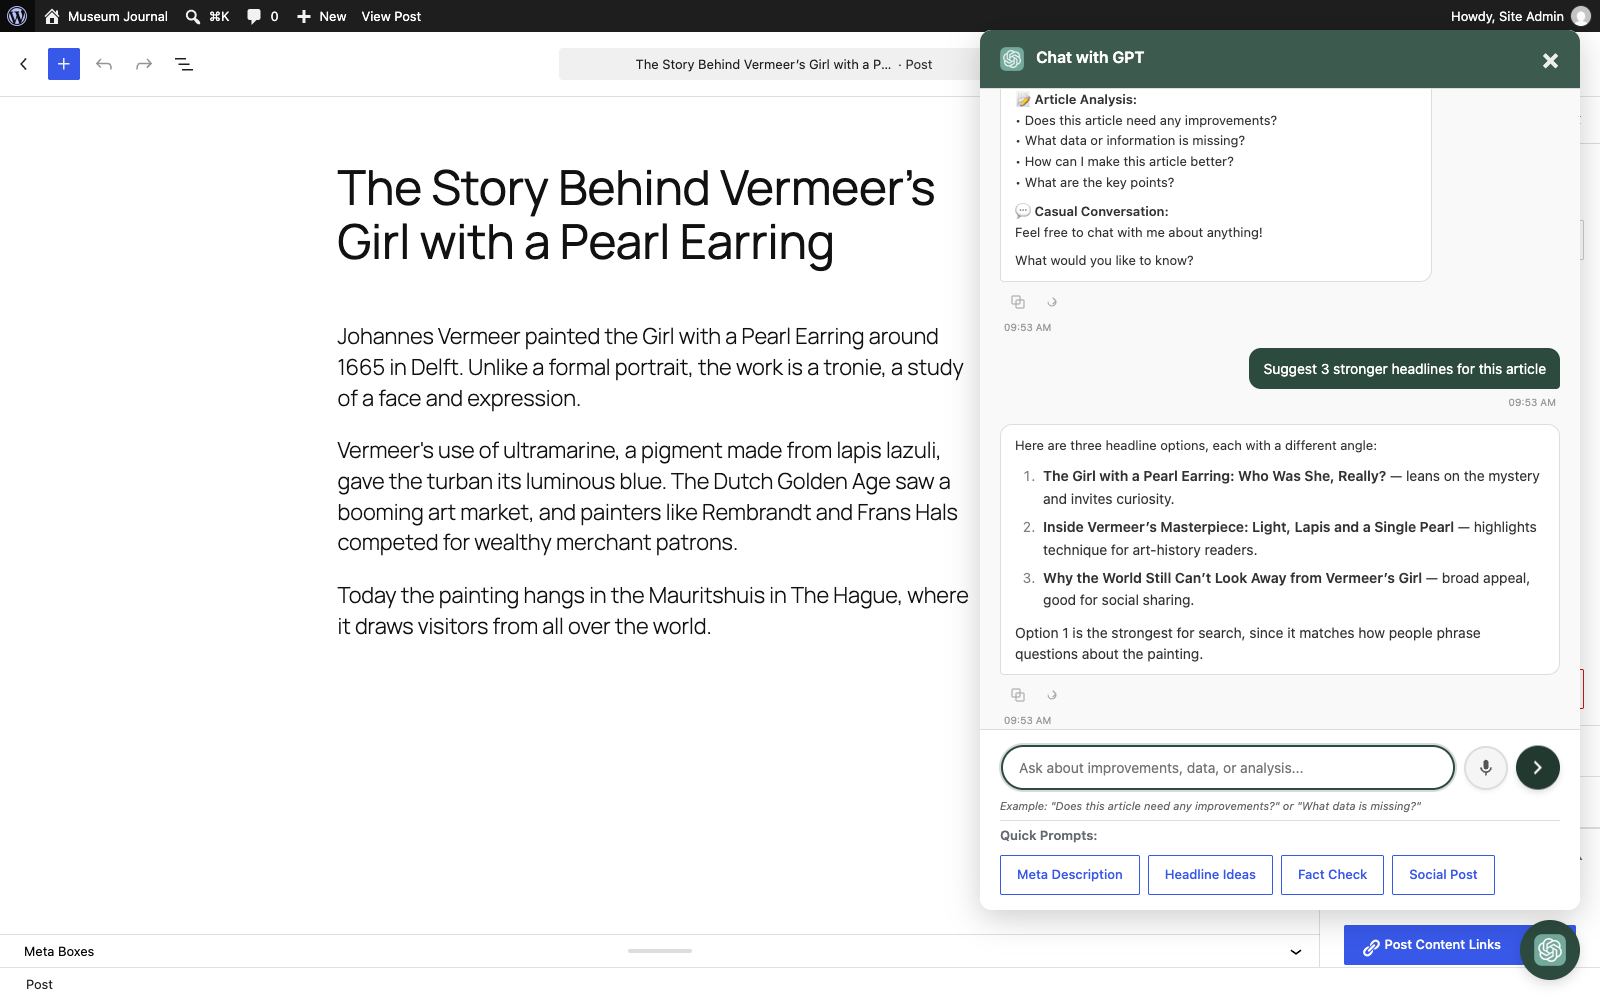
Task: Redo the last undone edit
Action: [x=144, y=64]
